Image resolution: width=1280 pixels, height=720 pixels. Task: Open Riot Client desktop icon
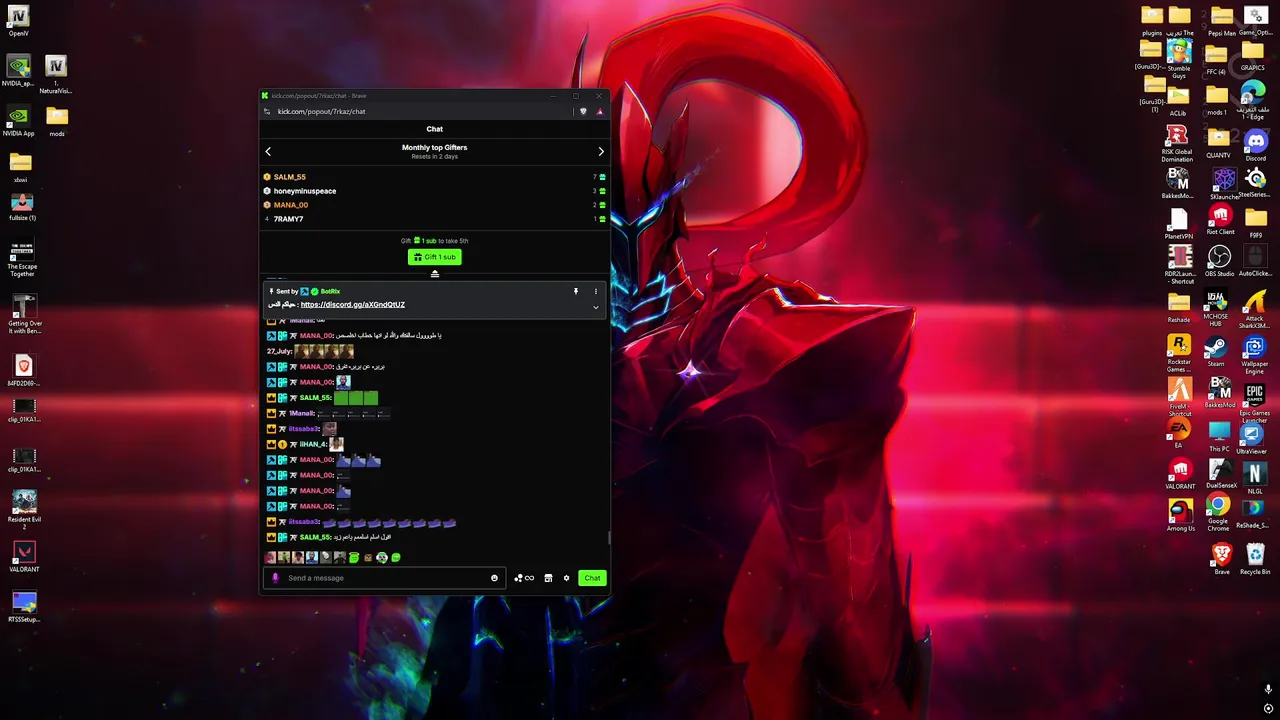(x=1220, y=220)
